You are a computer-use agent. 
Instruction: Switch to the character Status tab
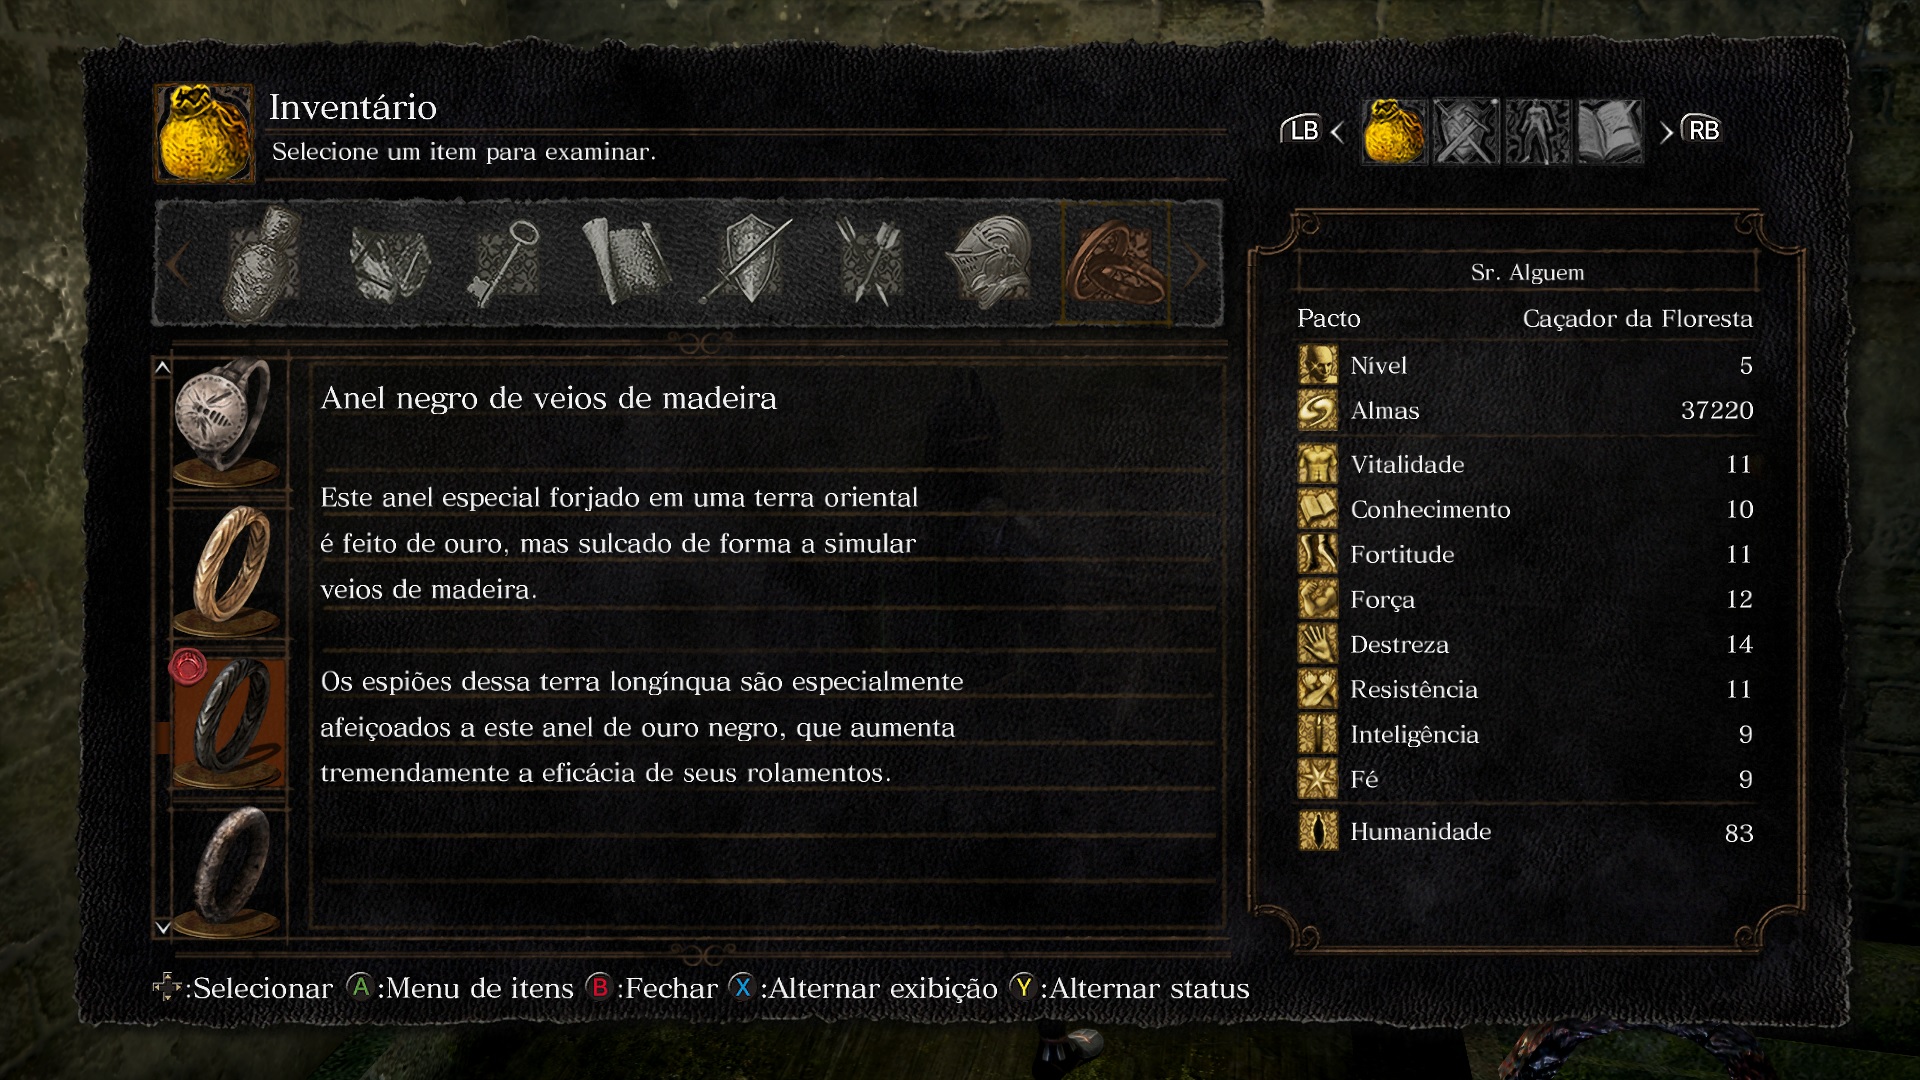[1538, 131]
